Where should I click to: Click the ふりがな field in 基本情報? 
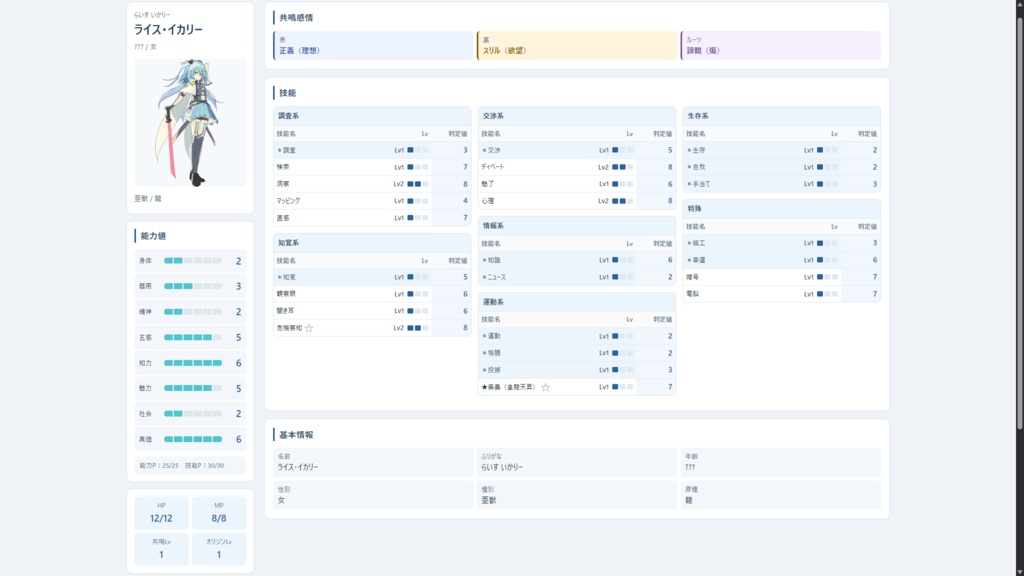point(577,462)
